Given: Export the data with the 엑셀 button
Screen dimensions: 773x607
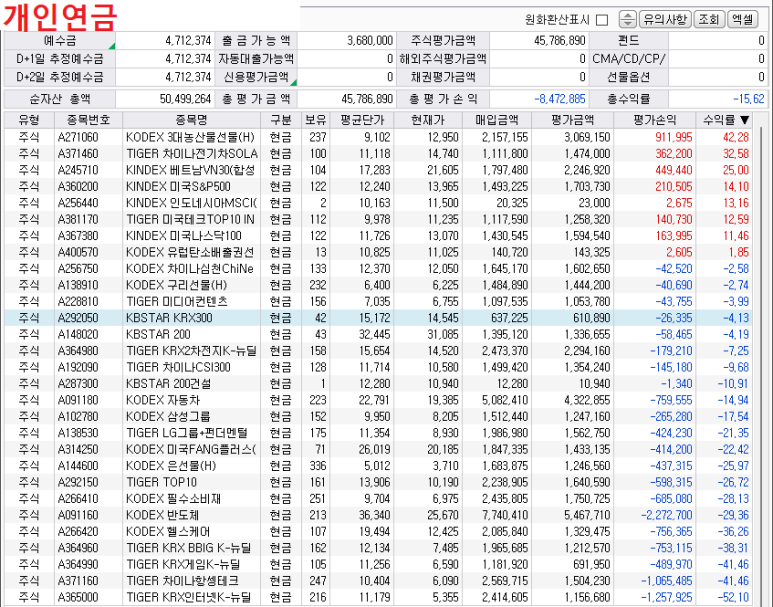Looking at the screenshot, I should point(742,20).
